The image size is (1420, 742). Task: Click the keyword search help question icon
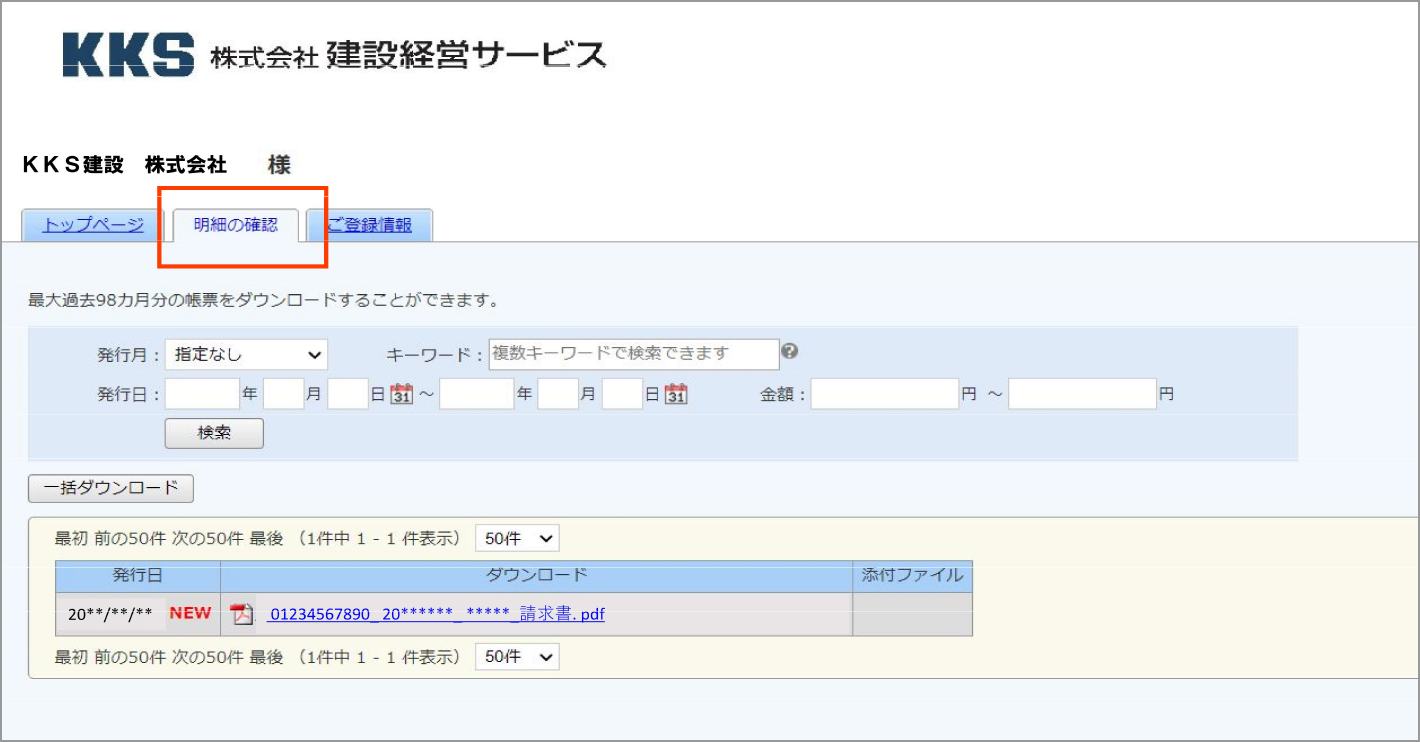(790, 351)
